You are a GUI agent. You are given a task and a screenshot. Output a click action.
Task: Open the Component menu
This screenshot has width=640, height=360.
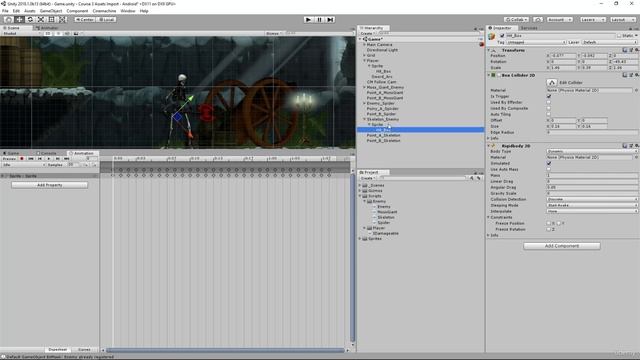click(77, 11)
